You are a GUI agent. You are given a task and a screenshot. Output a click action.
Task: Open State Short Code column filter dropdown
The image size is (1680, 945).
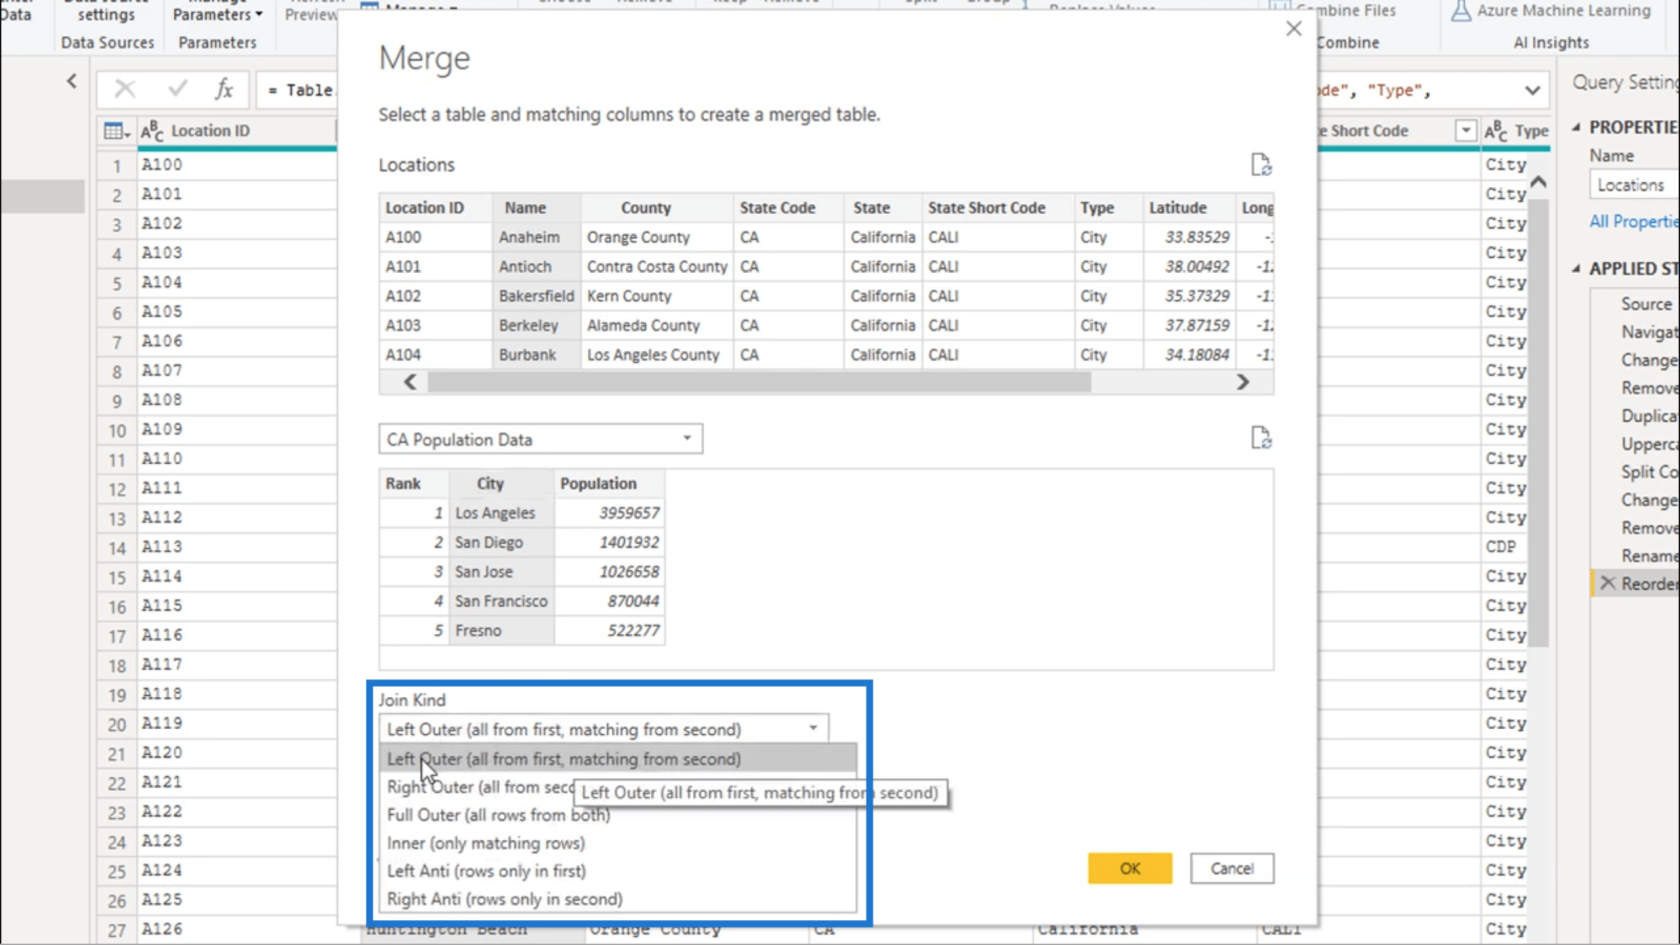[x=1465, y=131]
